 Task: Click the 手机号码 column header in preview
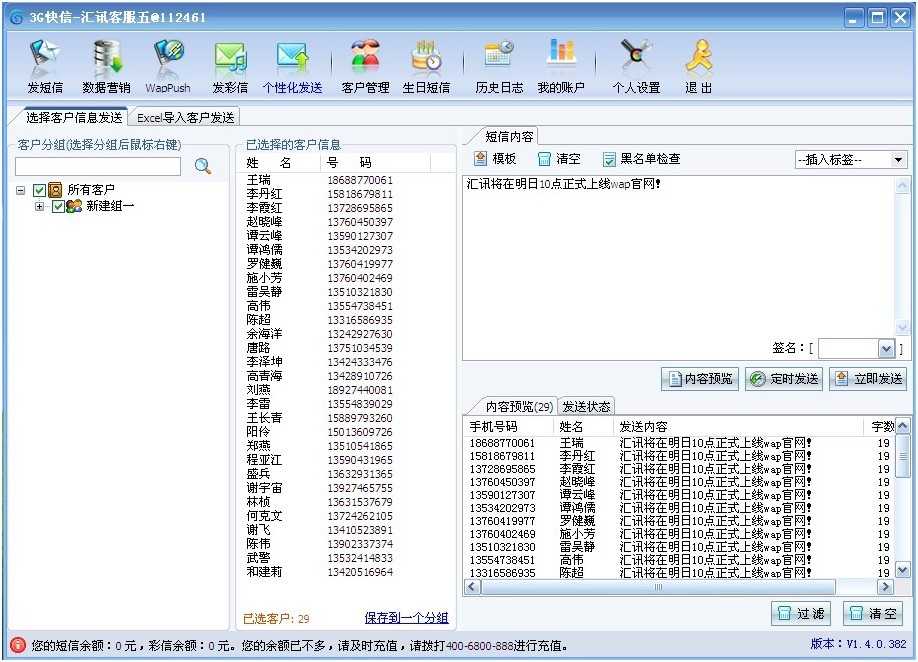coord(509,427)
